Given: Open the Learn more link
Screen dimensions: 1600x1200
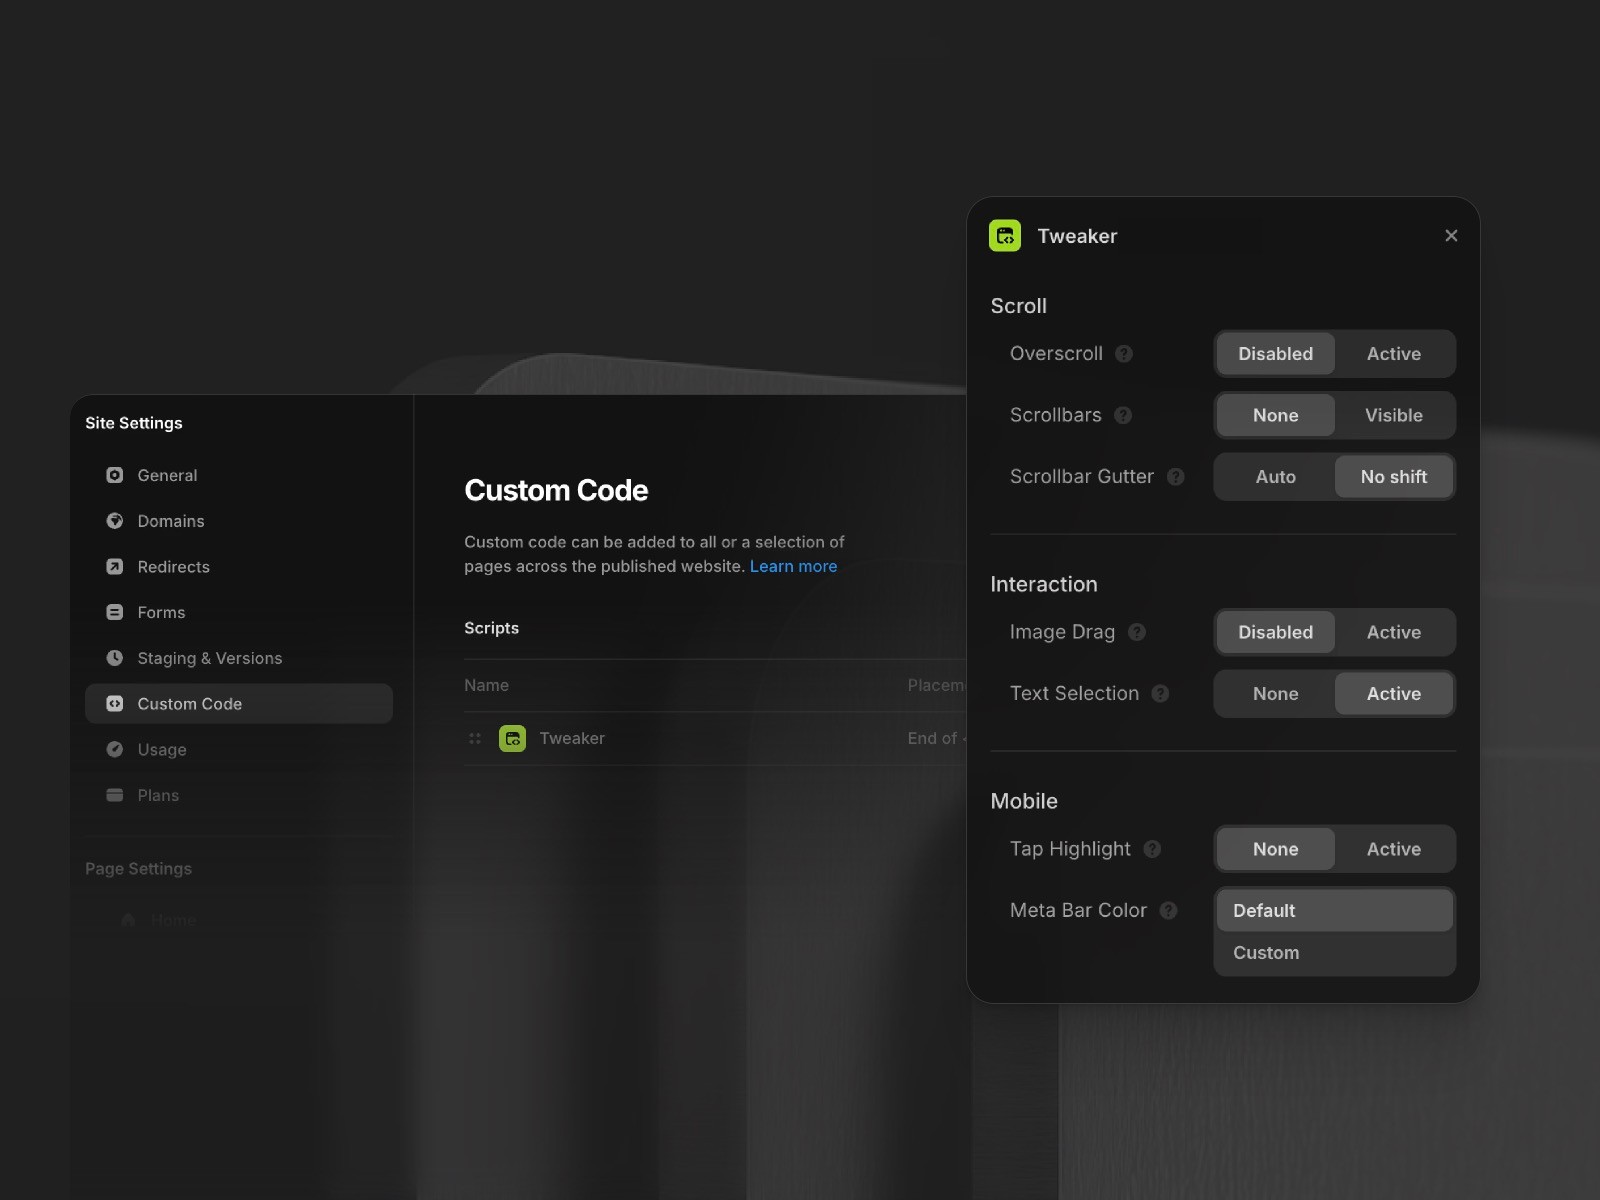Looking at the screenshot, I should click(x=793, y=566).
